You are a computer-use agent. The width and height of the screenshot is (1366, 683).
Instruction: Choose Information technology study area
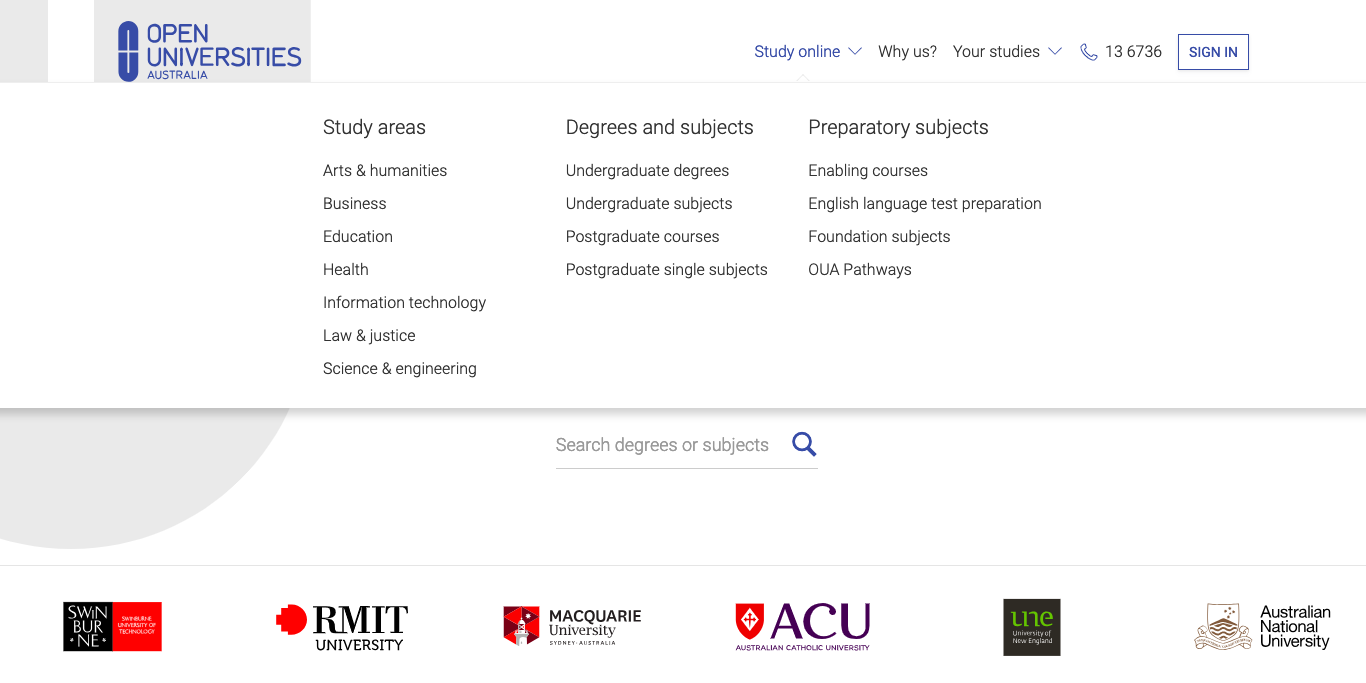click(404, 303)
